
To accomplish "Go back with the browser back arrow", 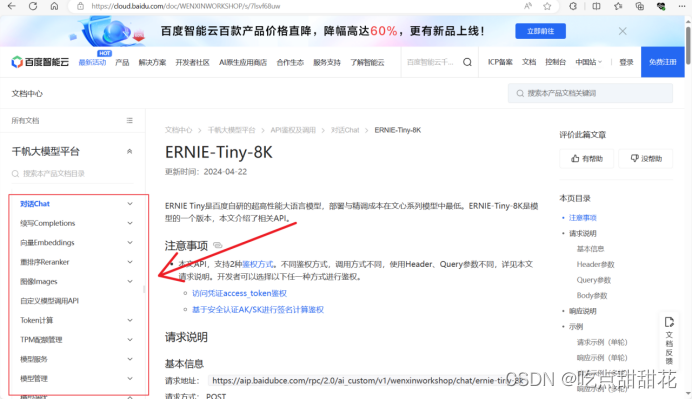I will pos(12,6).
